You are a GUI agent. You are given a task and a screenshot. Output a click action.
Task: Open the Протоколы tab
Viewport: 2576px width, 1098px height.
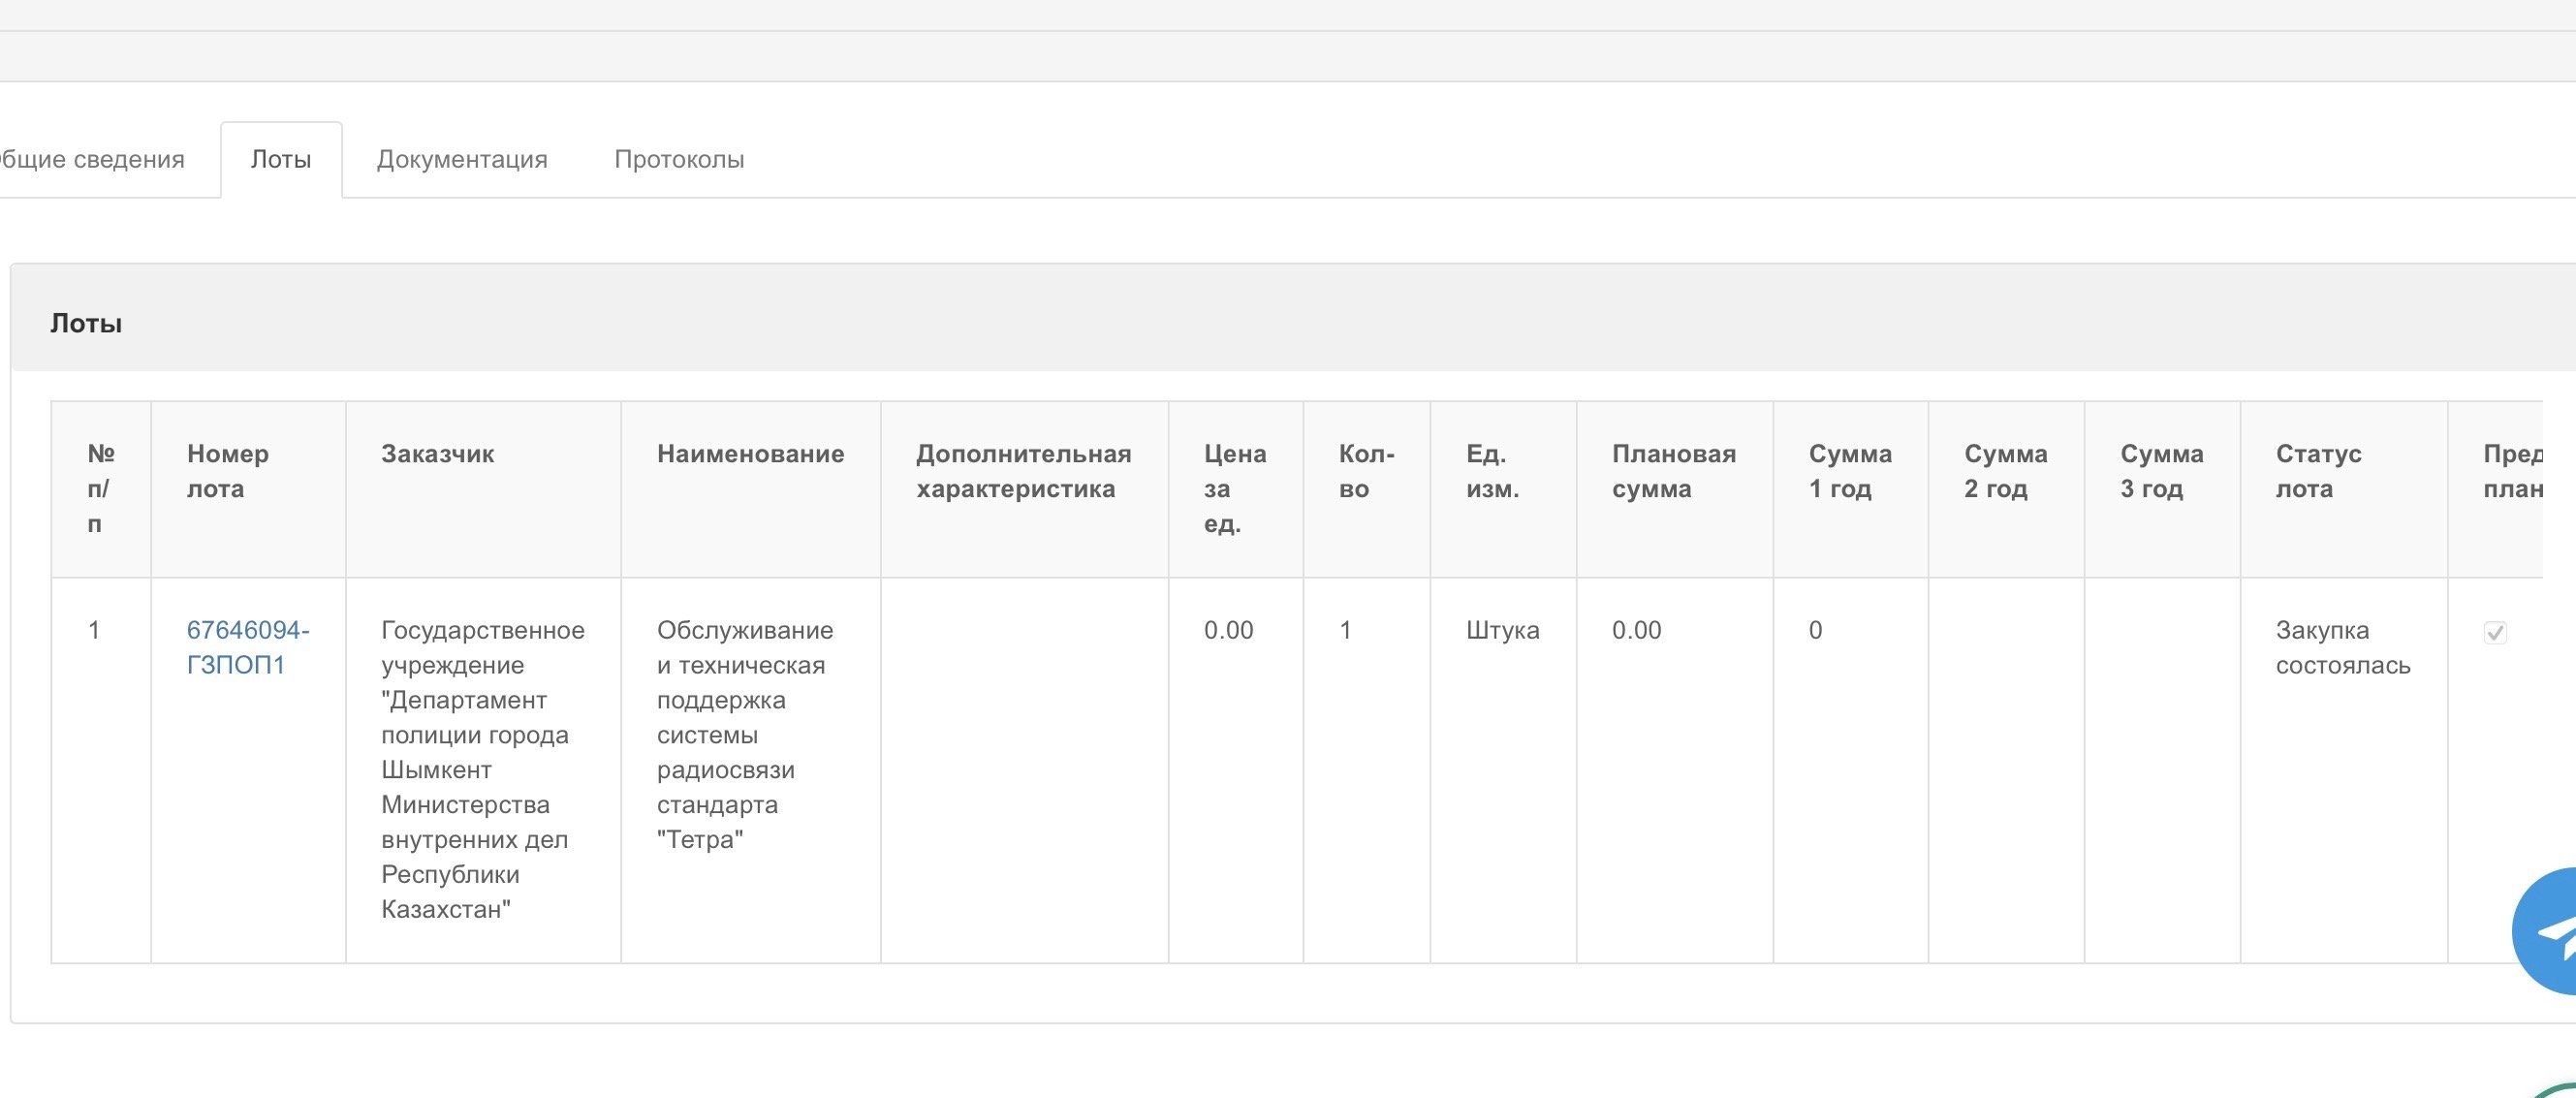click(x=679, y=160)
